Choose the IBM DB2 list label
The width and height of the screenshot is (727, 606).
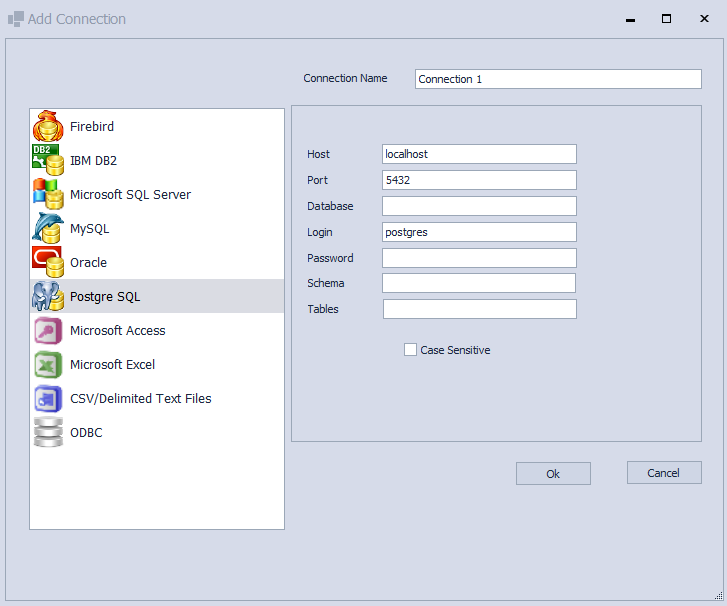coord(93,160)
